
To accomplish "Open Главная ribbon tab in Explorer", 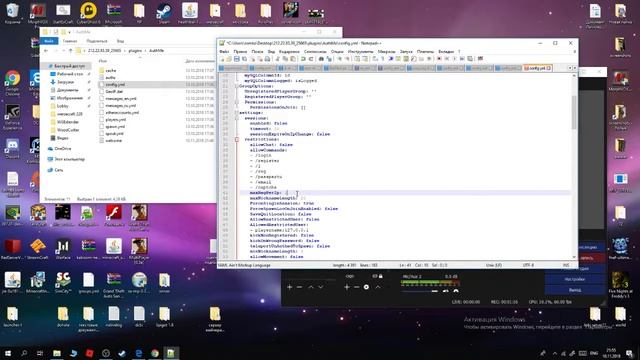I will (70, 41).
